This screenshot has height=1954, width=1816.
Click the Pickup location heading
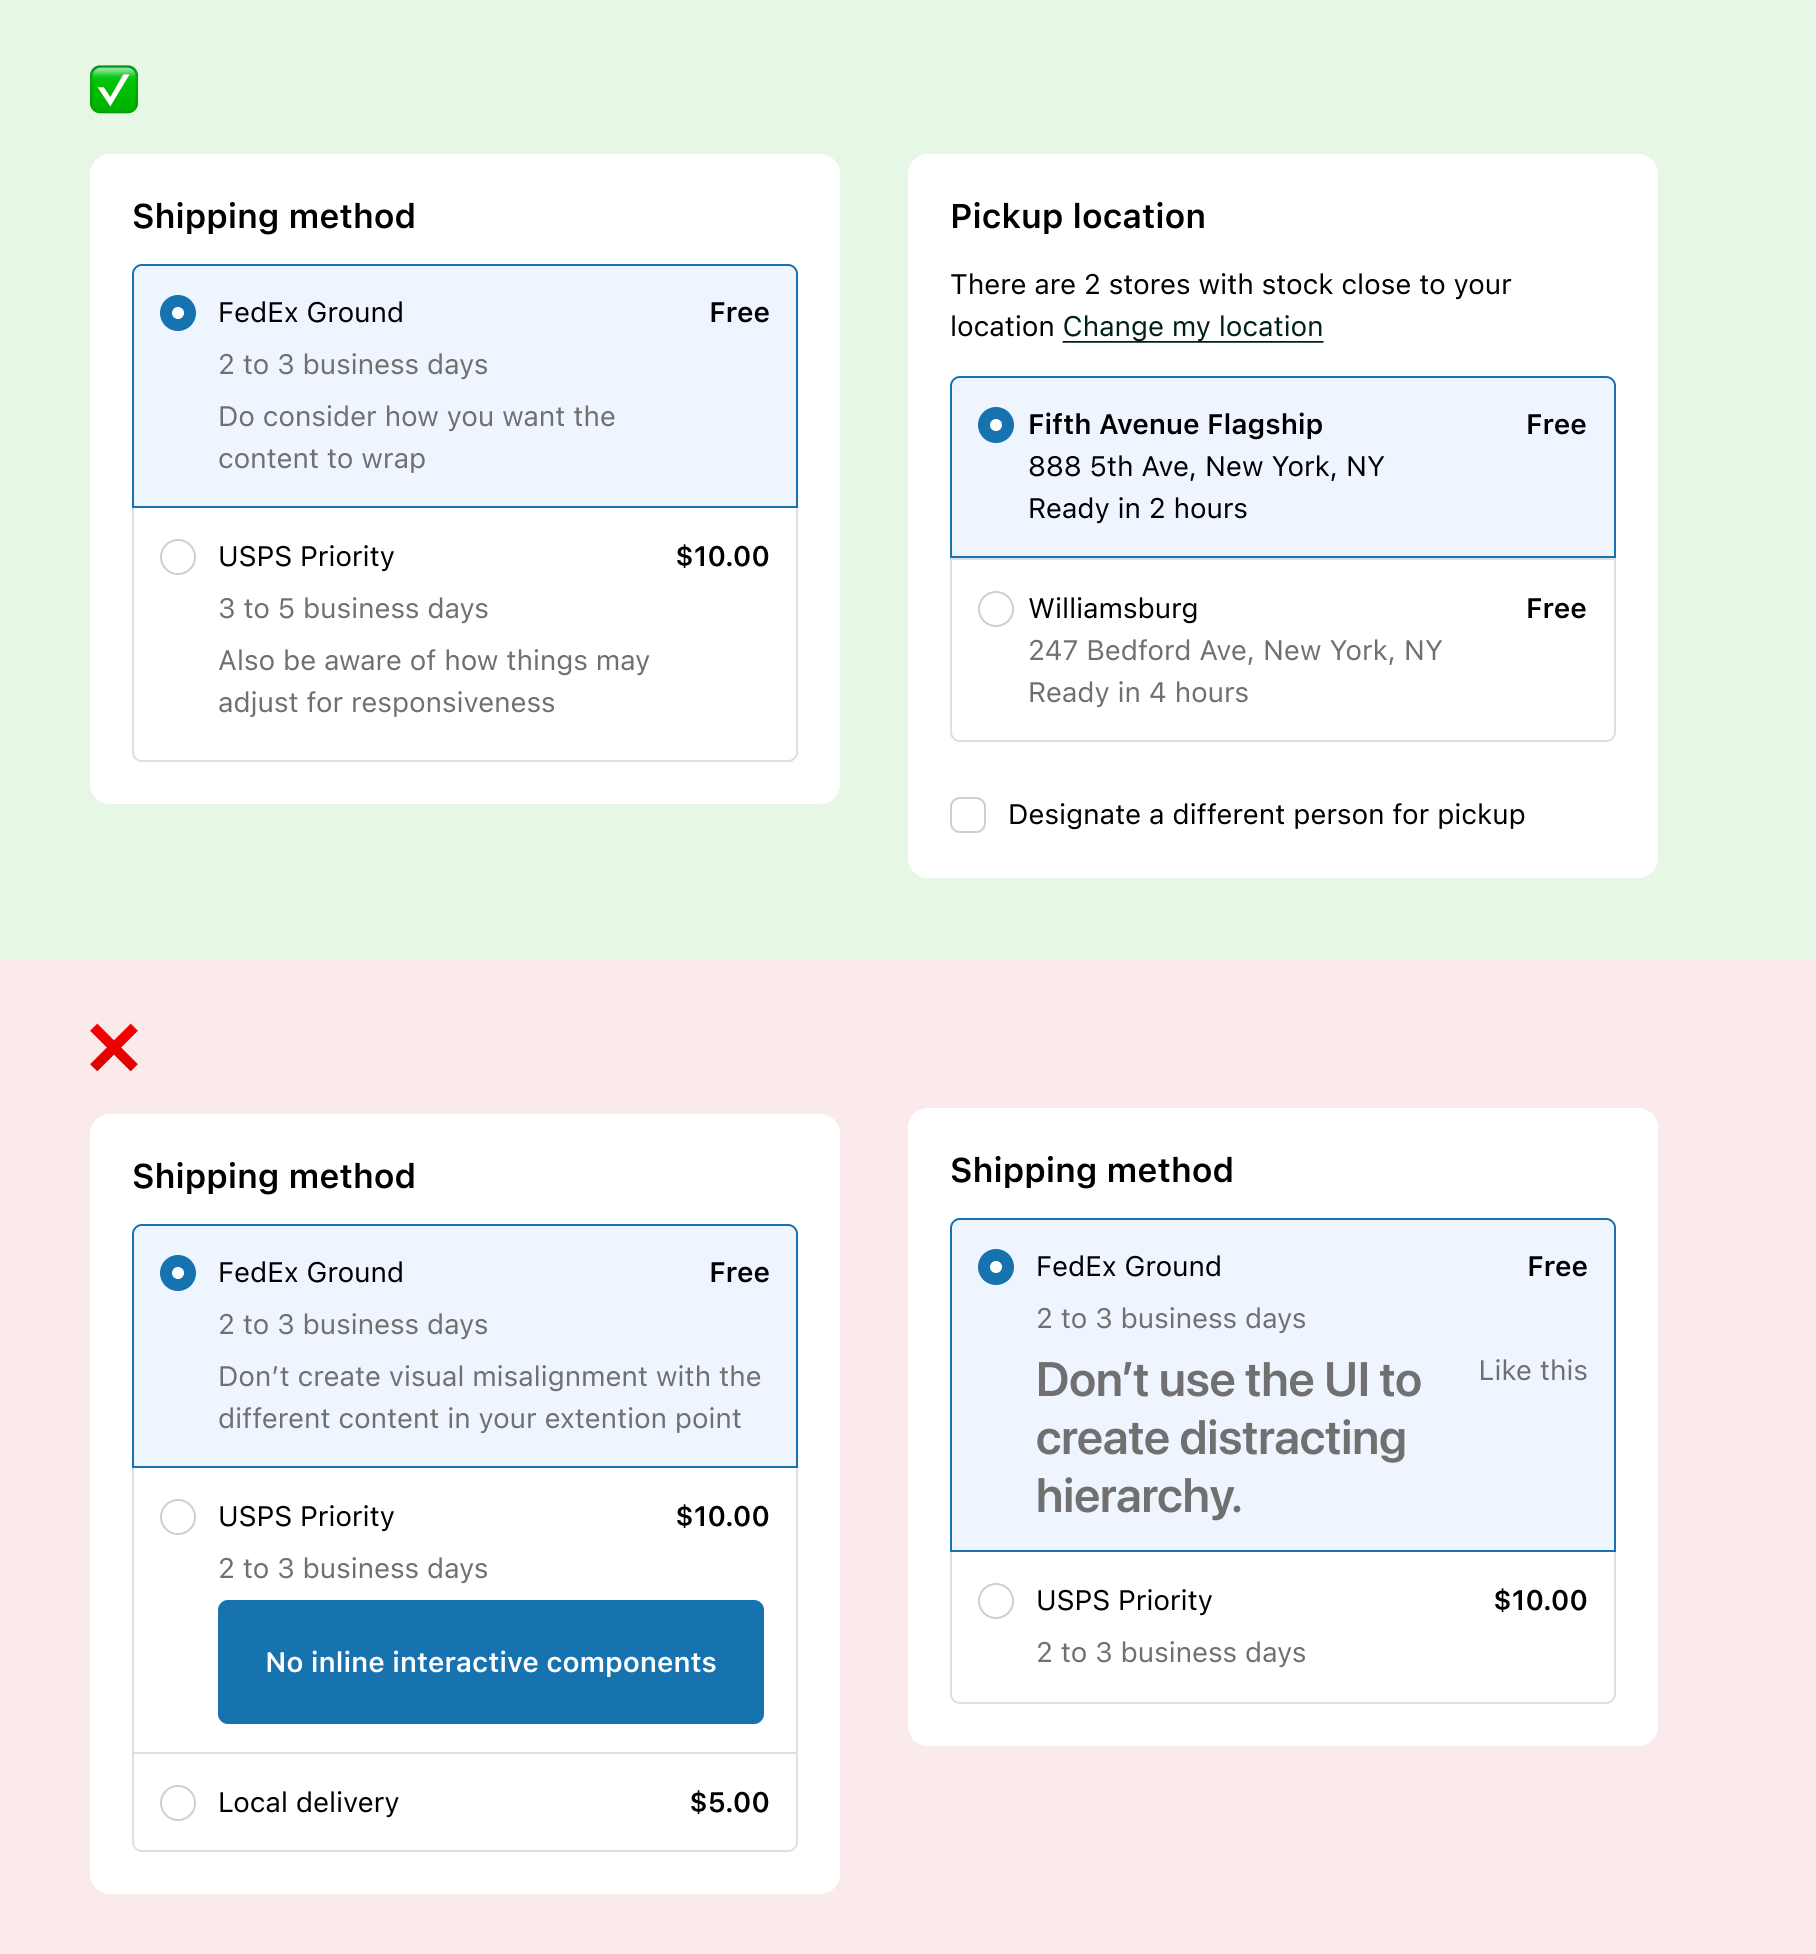click(1078, 216)
